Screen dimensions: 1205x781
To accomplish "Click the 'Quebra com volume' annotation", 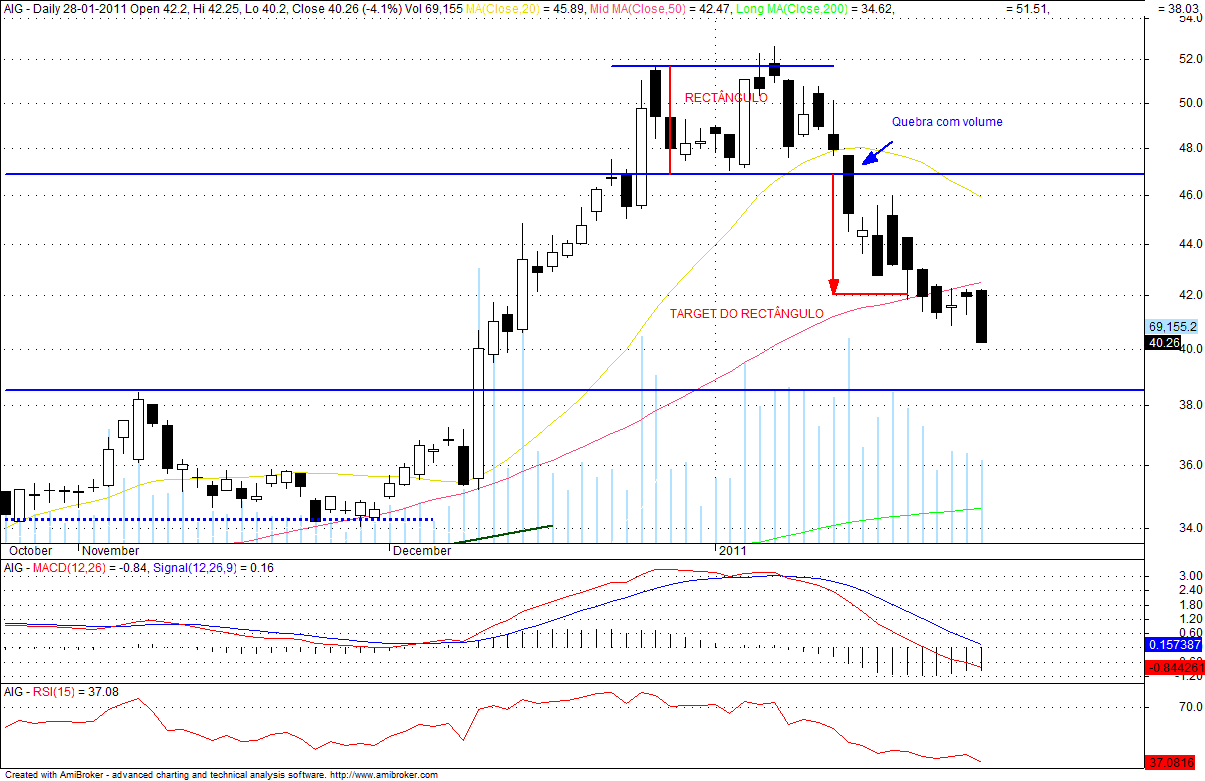I will [x=947, y=122].
